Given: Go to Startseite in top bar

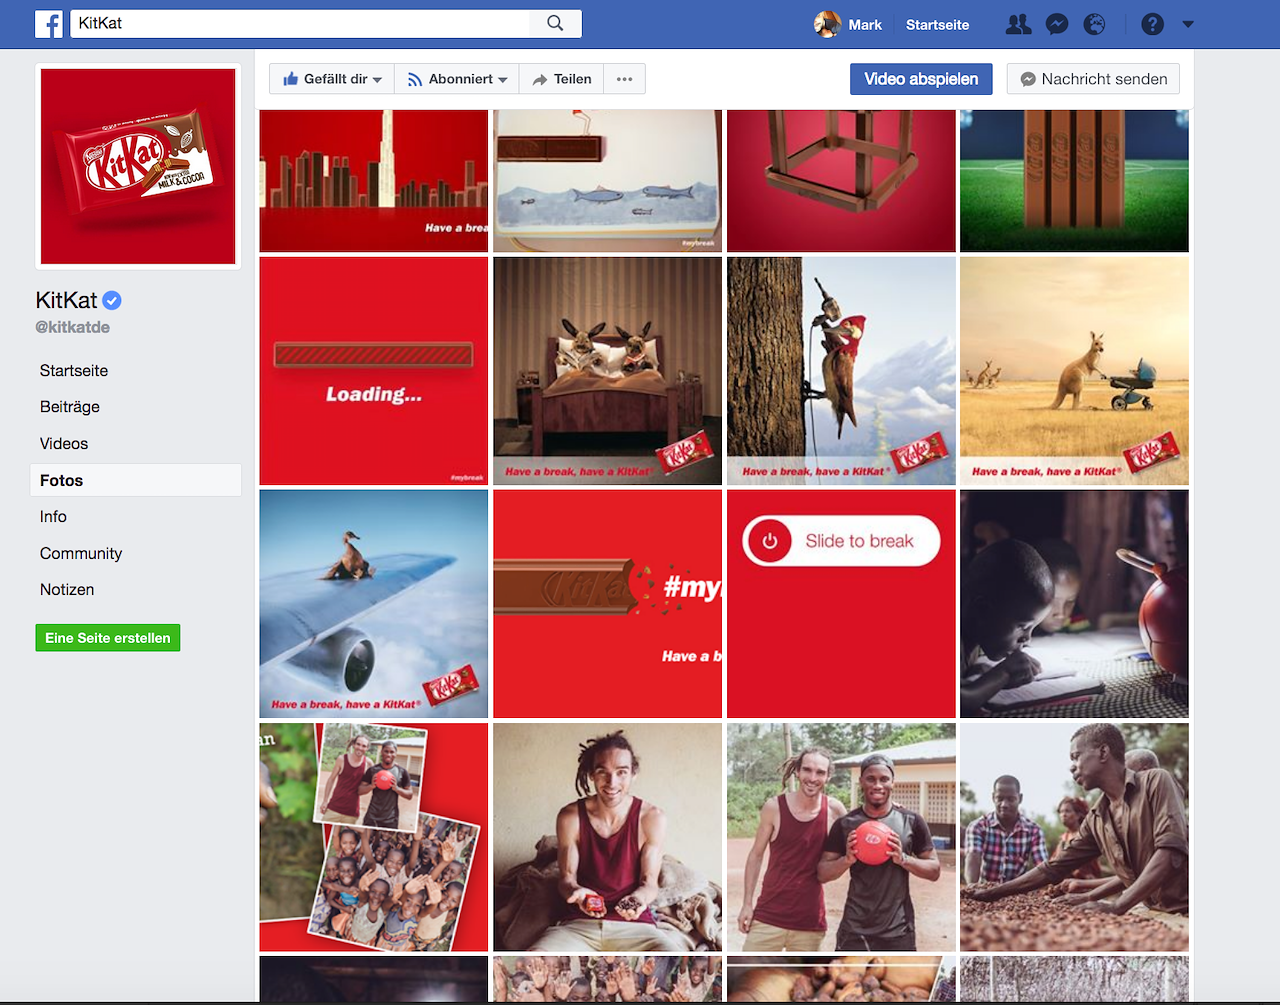Looking at the screenshot, I should (937, 25).
